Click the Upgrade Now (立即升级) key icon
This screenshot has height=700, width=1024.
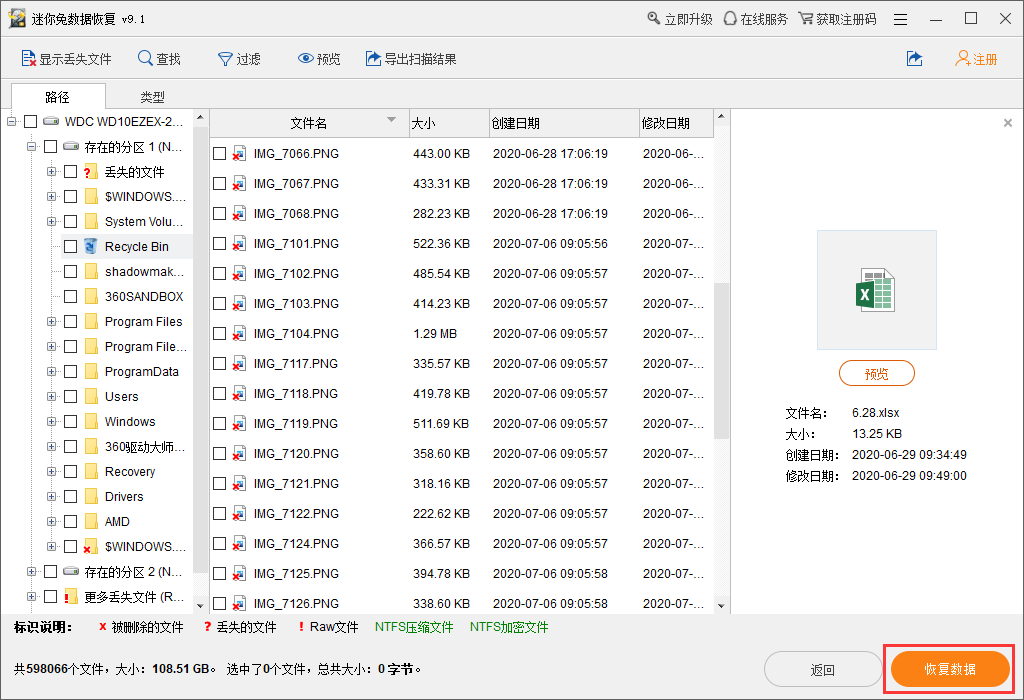click(x=654, y=18)
